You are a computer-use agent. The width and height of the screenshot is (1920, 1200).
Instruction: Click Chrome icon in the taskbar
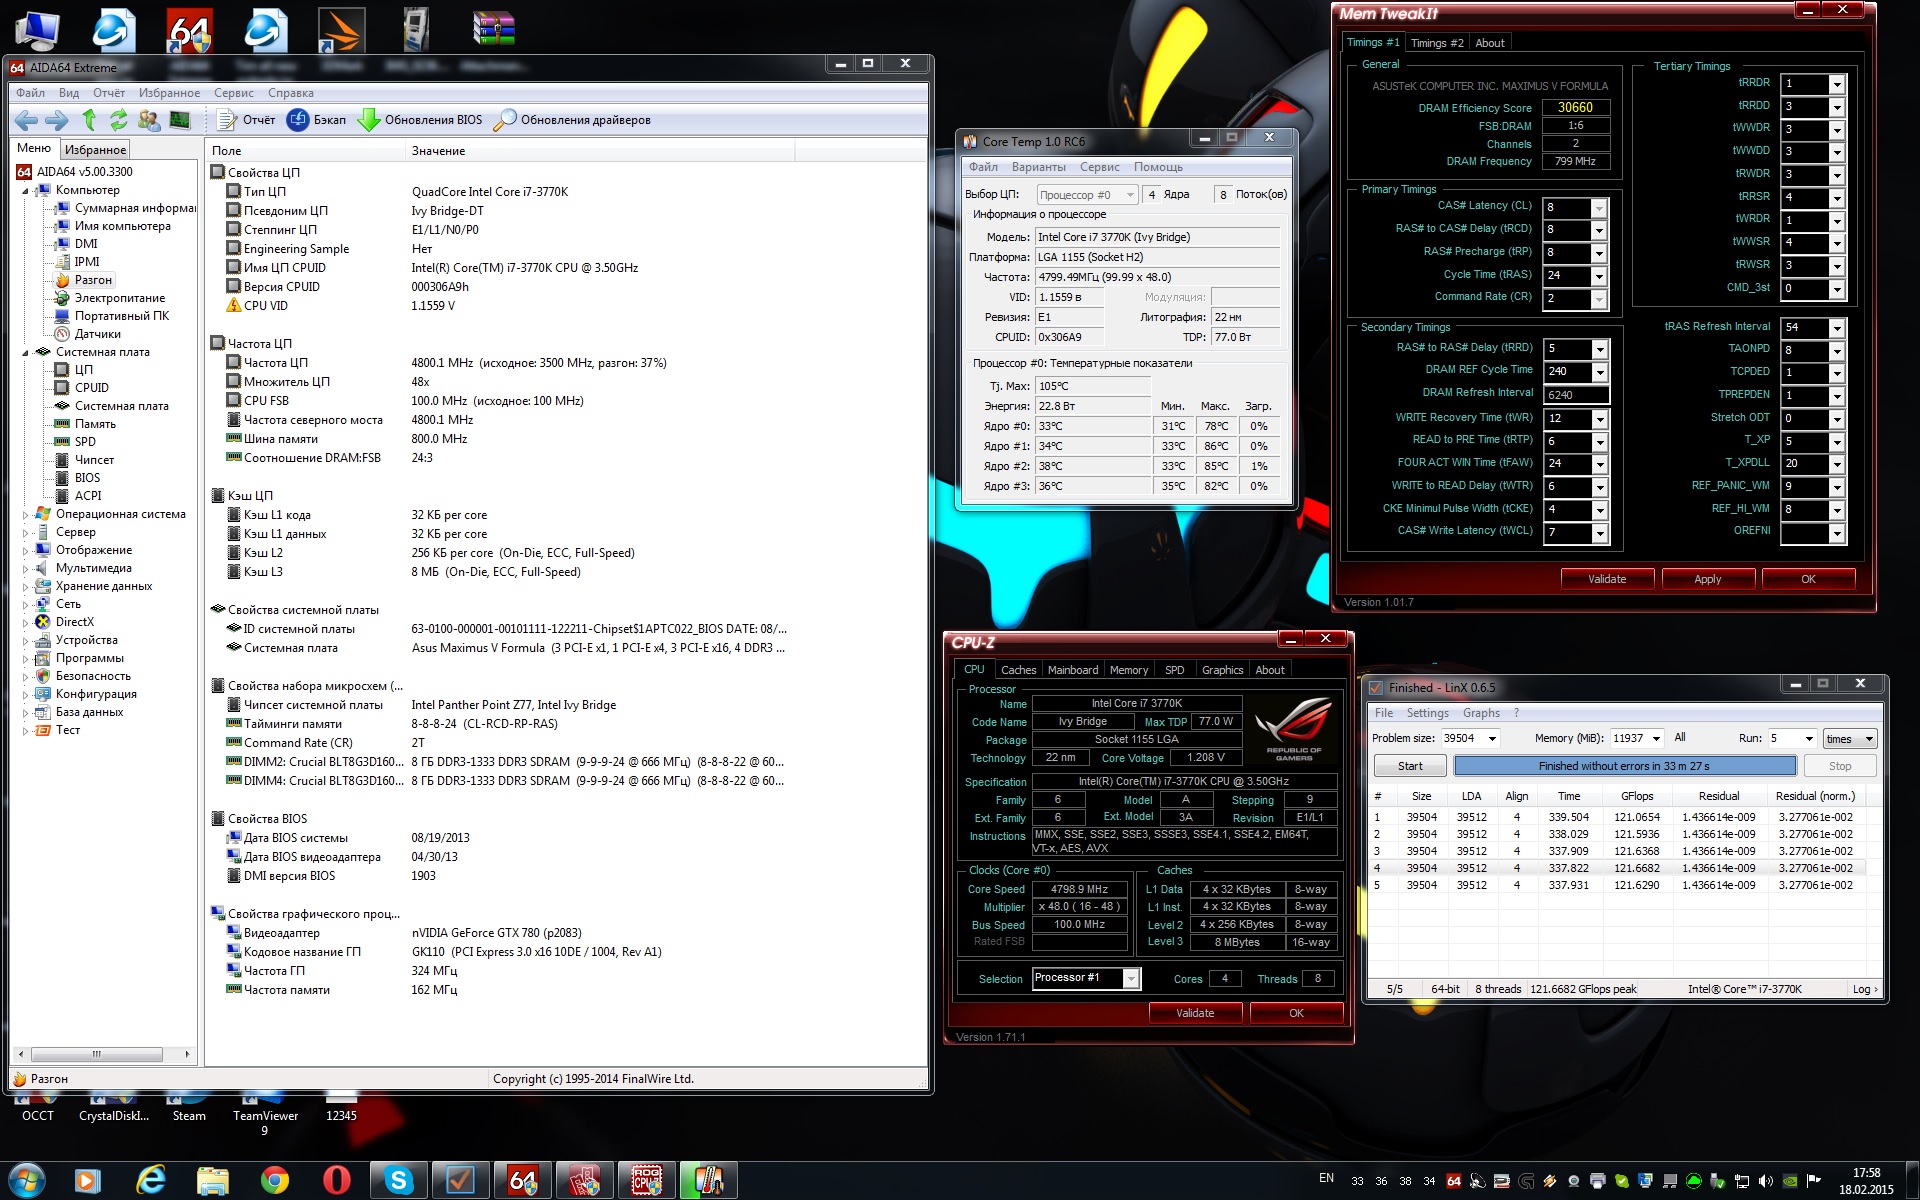pyautogui.click(x=274, y=1180)
